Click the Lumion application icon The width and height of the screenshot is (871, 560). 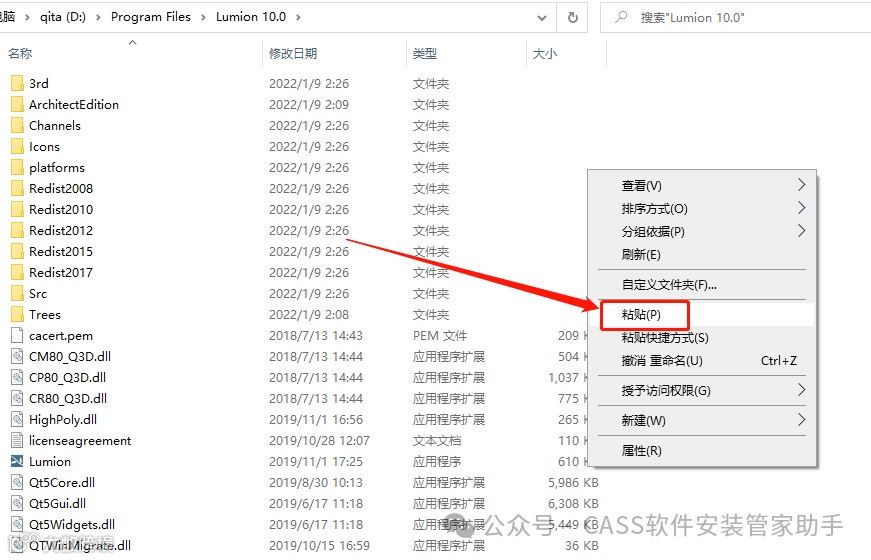[x=17, y=462]
